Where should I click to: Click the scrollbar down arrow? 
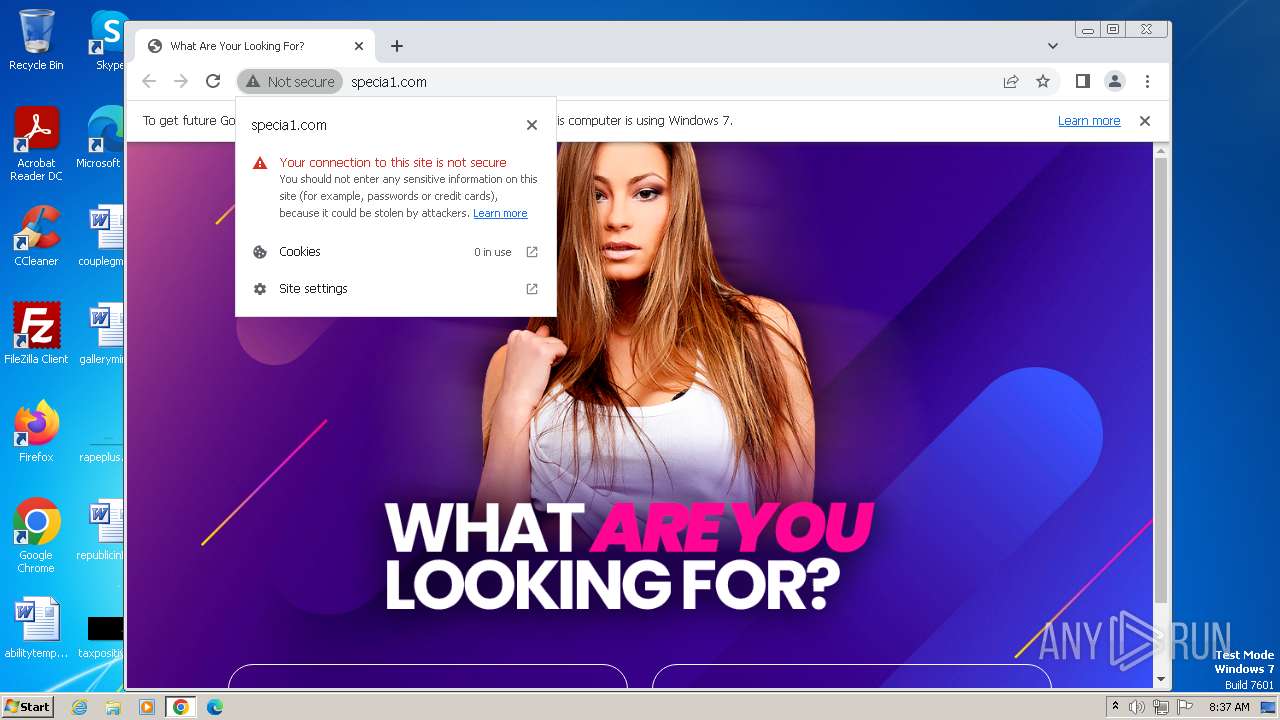1160,680
